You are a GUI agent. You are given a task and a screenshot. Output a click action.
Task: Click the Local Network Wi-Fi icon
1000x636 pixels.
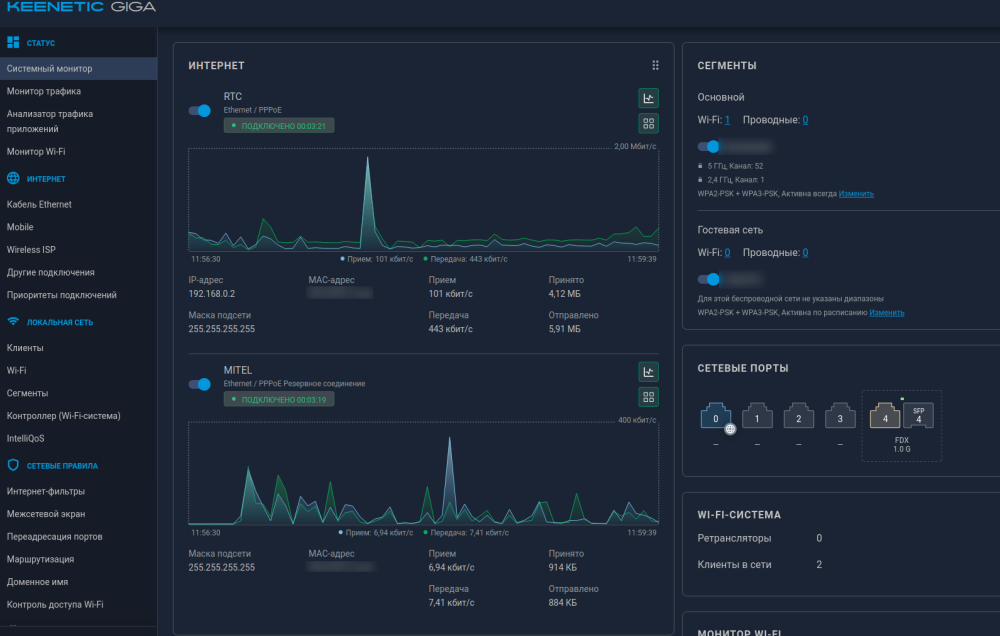coord(13,322)
